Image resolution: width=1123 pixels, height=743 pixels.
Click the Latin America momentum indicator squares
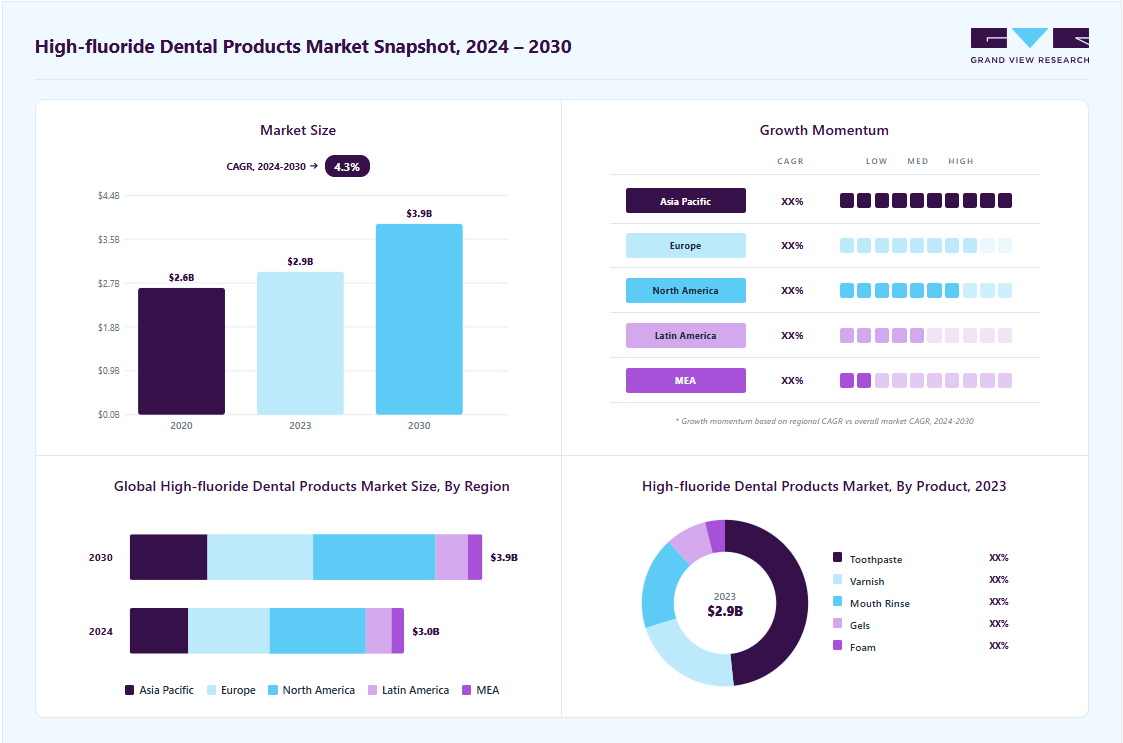(926, 335)
